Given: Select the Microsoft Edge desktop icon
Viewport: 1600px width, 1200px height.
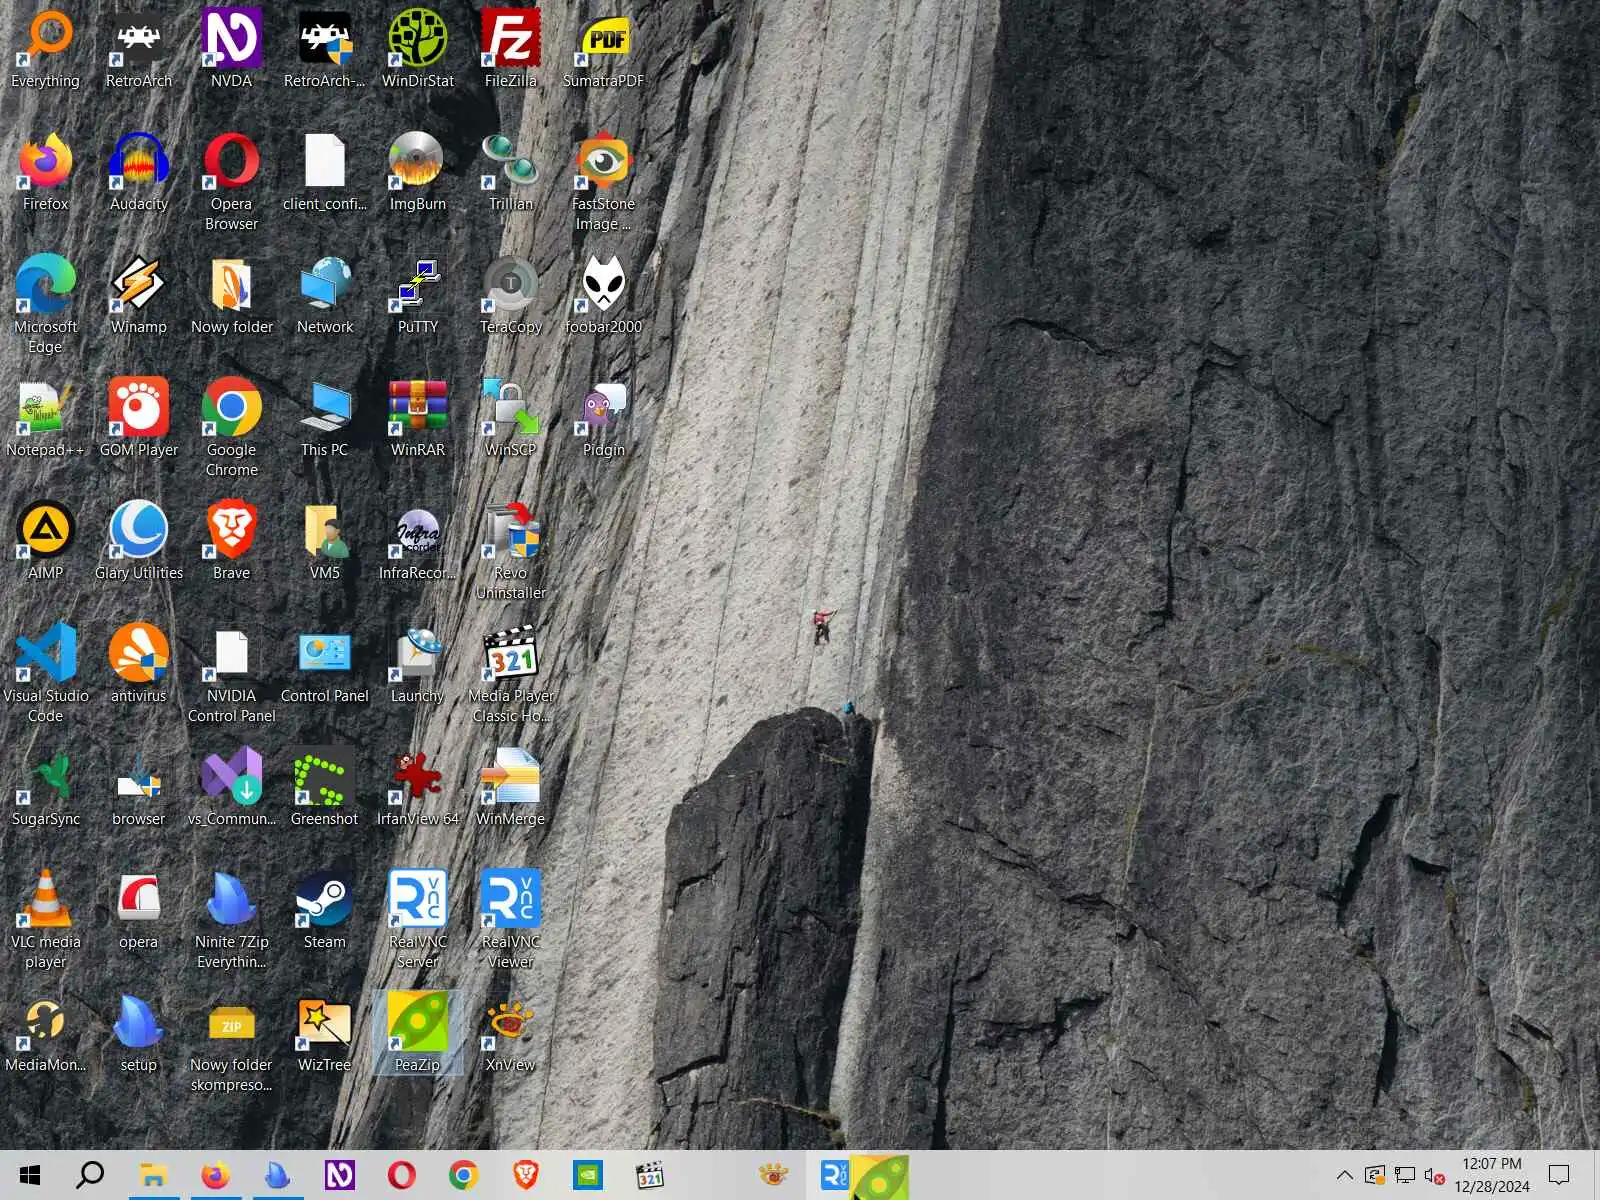Looking at the screenshot, I should (x=46, y=304).
